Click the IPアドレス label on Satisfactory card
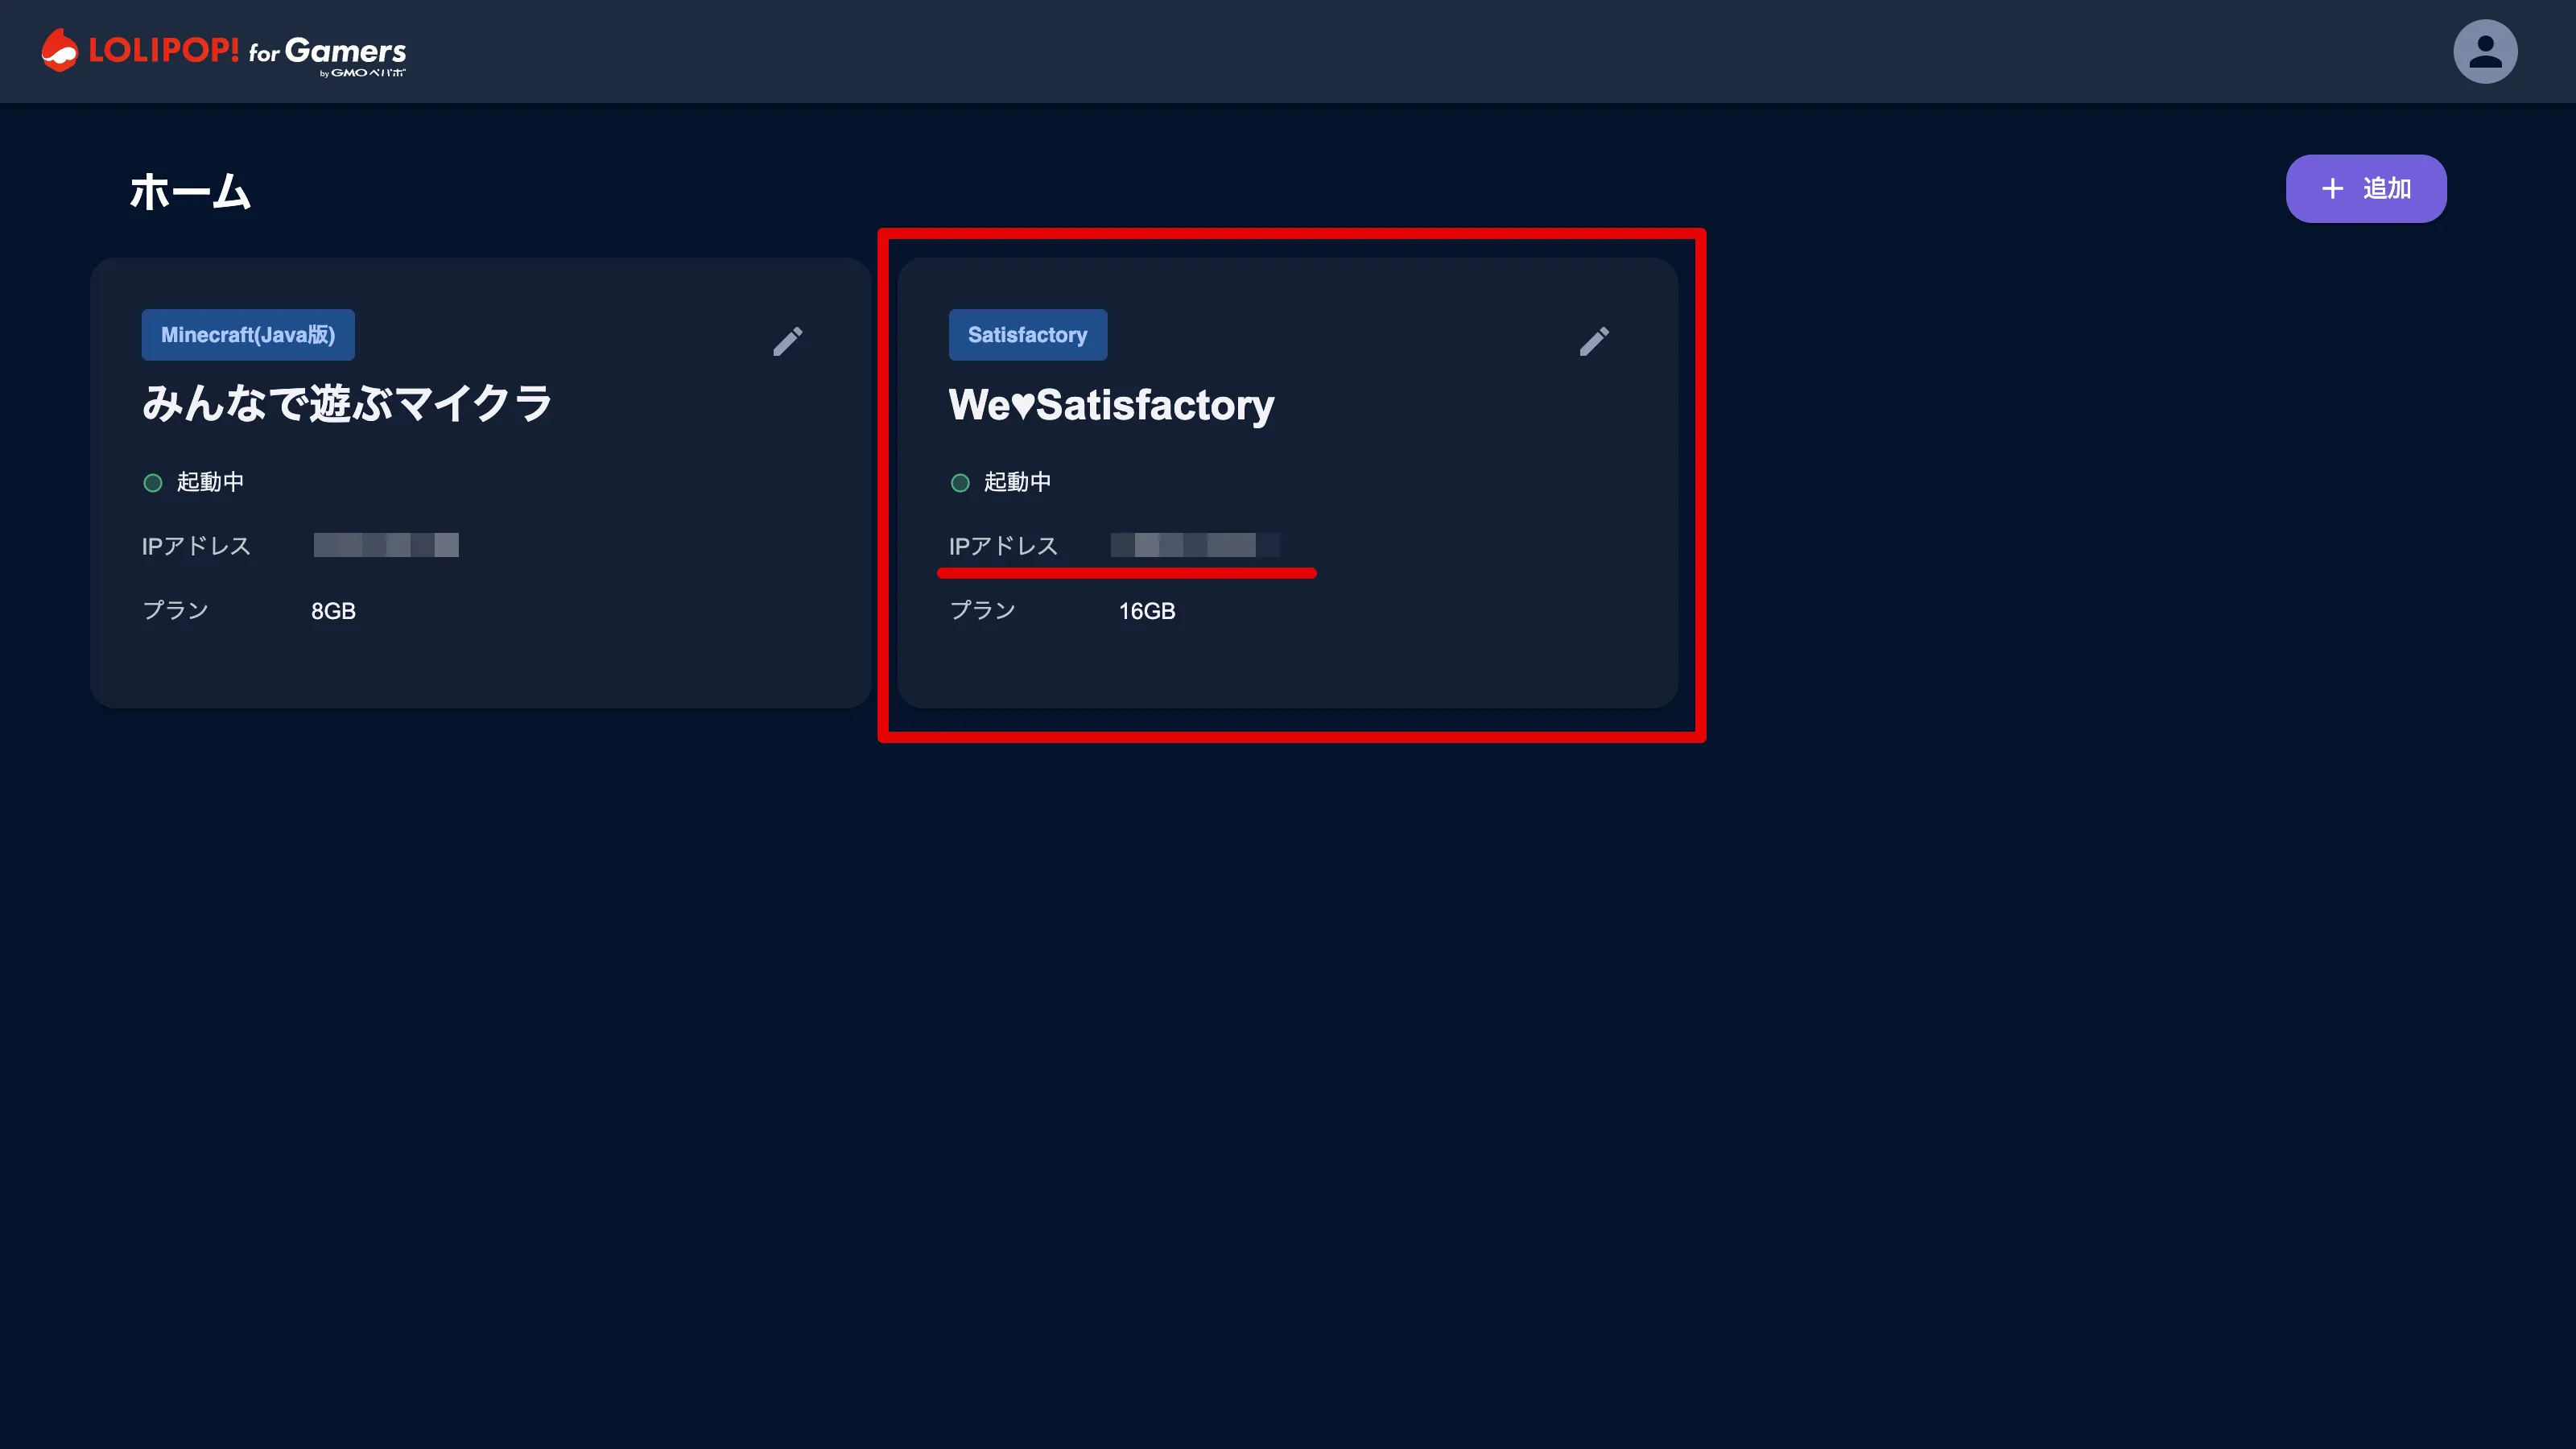The height and width of the screenshot is (1449, 2576). pos(1003,546)
